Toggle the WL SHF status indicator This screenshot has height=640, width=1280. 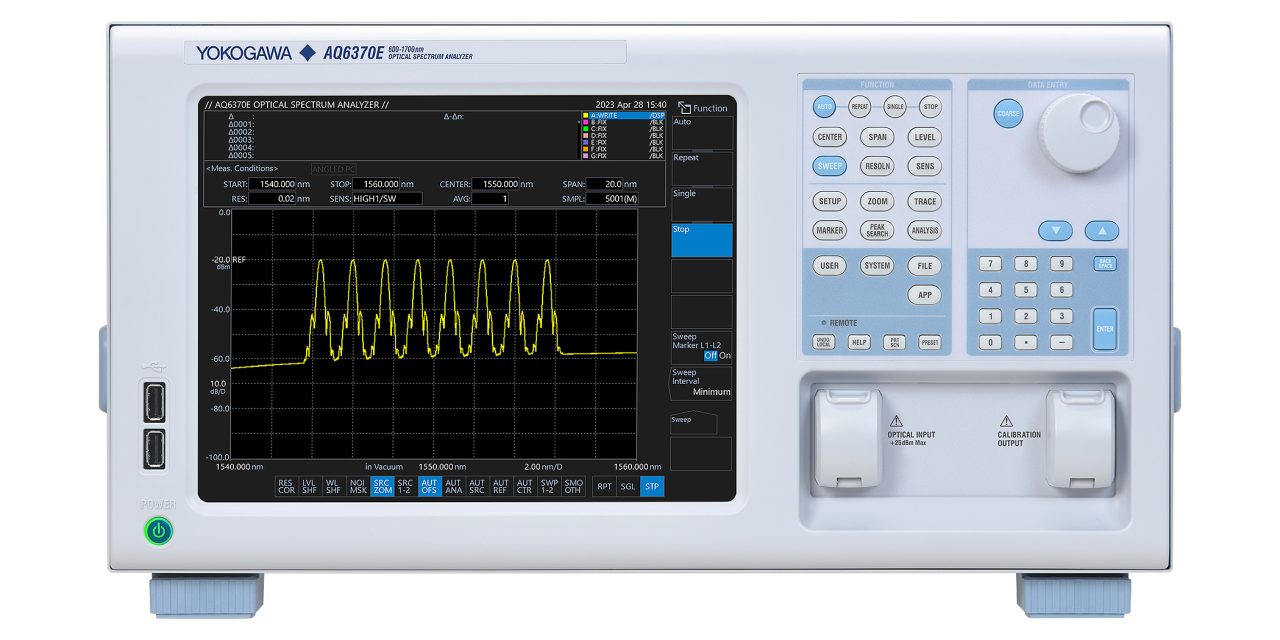pos(334,487)
